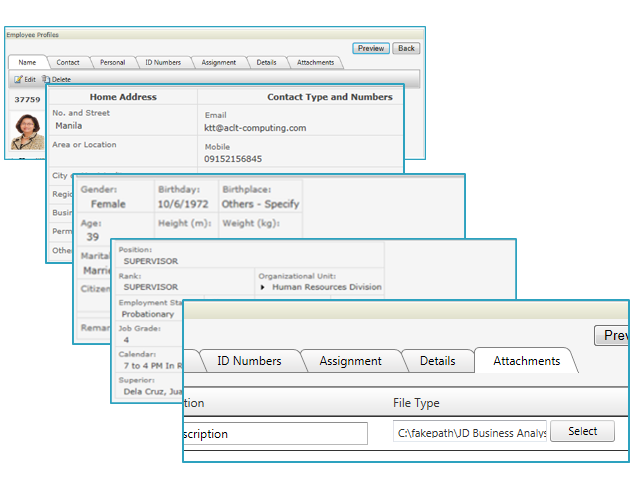The height and width of the screenshot is (480, 640).
Task: Open the Name tab
Action: point(27,62)
